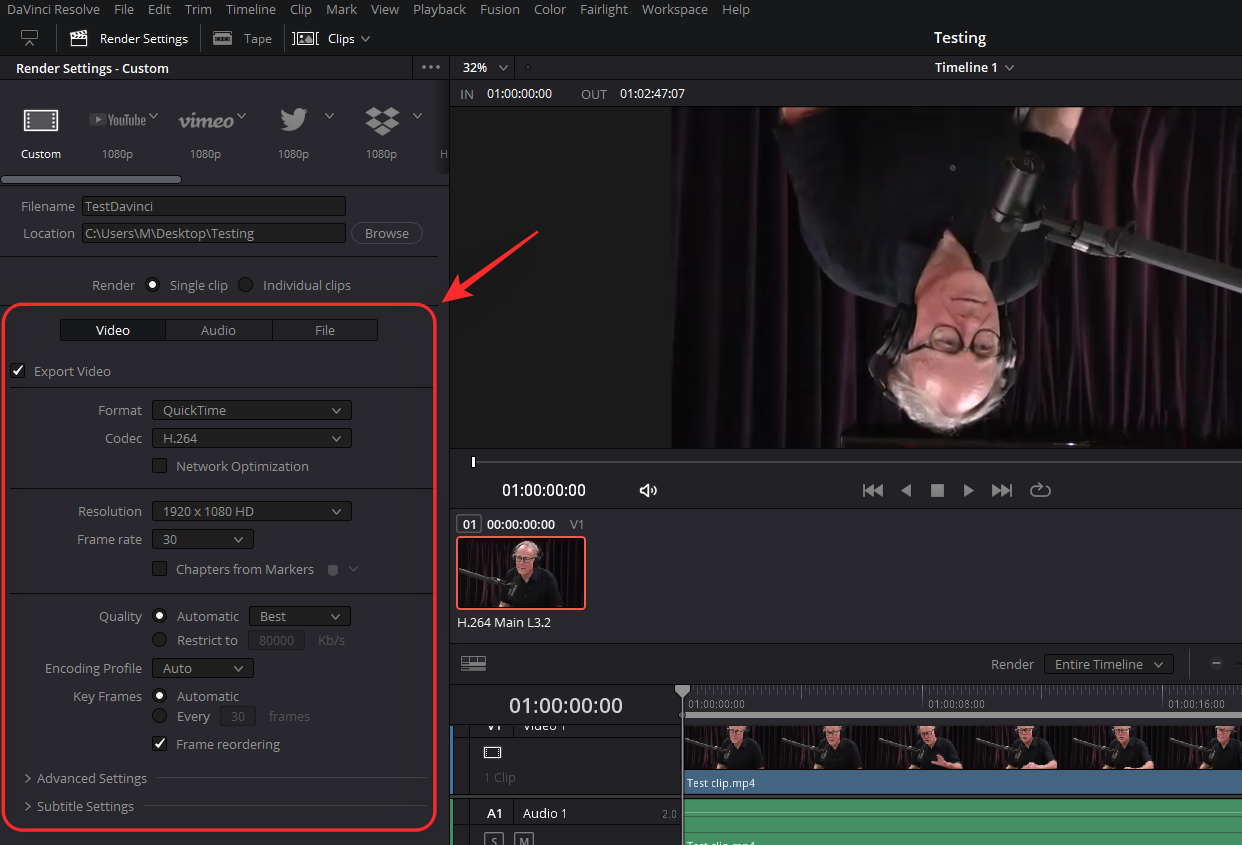Image resolution: width=1242 pixels, height=845 pixels.
Task: Switch to the Video tab
Action: point(113,330)
